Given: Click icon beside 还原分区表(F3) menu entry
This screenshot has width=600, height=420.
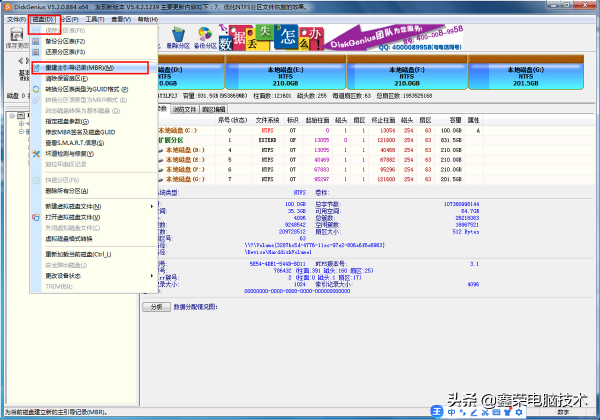Looking at the screenshot, I should [37, 54].
